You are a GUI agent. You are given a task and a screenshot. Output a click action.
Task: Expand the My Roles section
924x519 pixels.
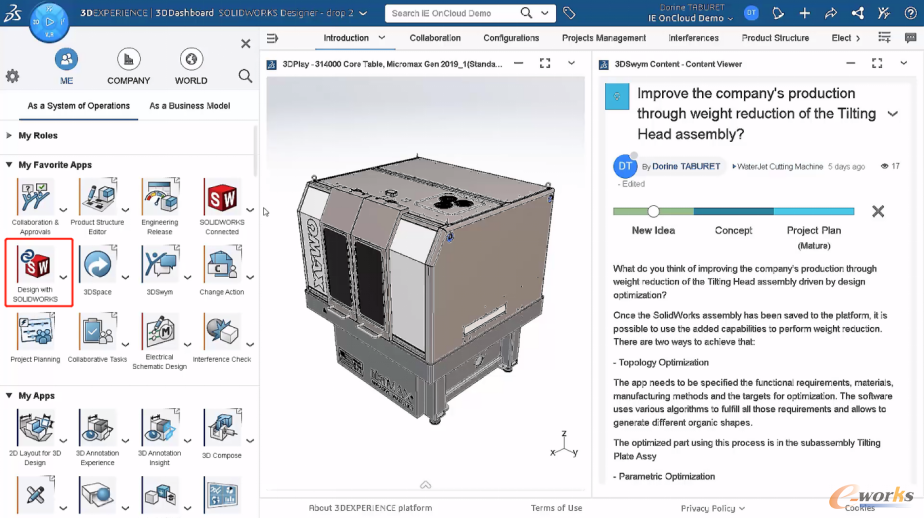[x=9, y=135]
